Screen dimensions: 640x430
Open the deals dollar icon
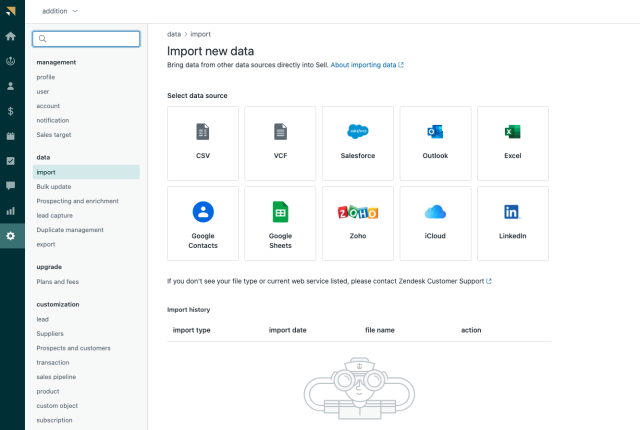(x=11, y=111)
